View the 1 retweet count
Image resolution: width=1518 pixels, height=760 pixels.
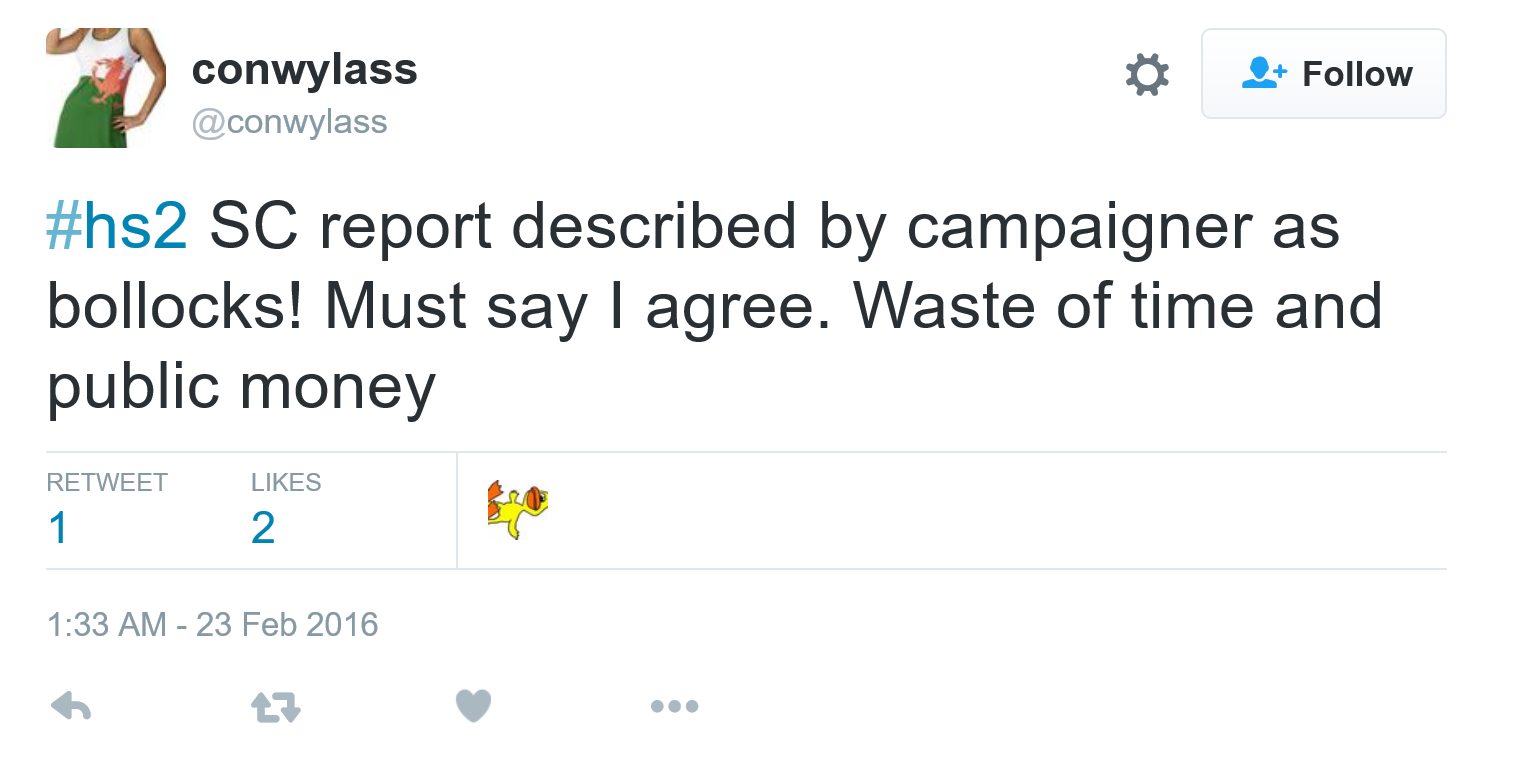click(58, 527)
